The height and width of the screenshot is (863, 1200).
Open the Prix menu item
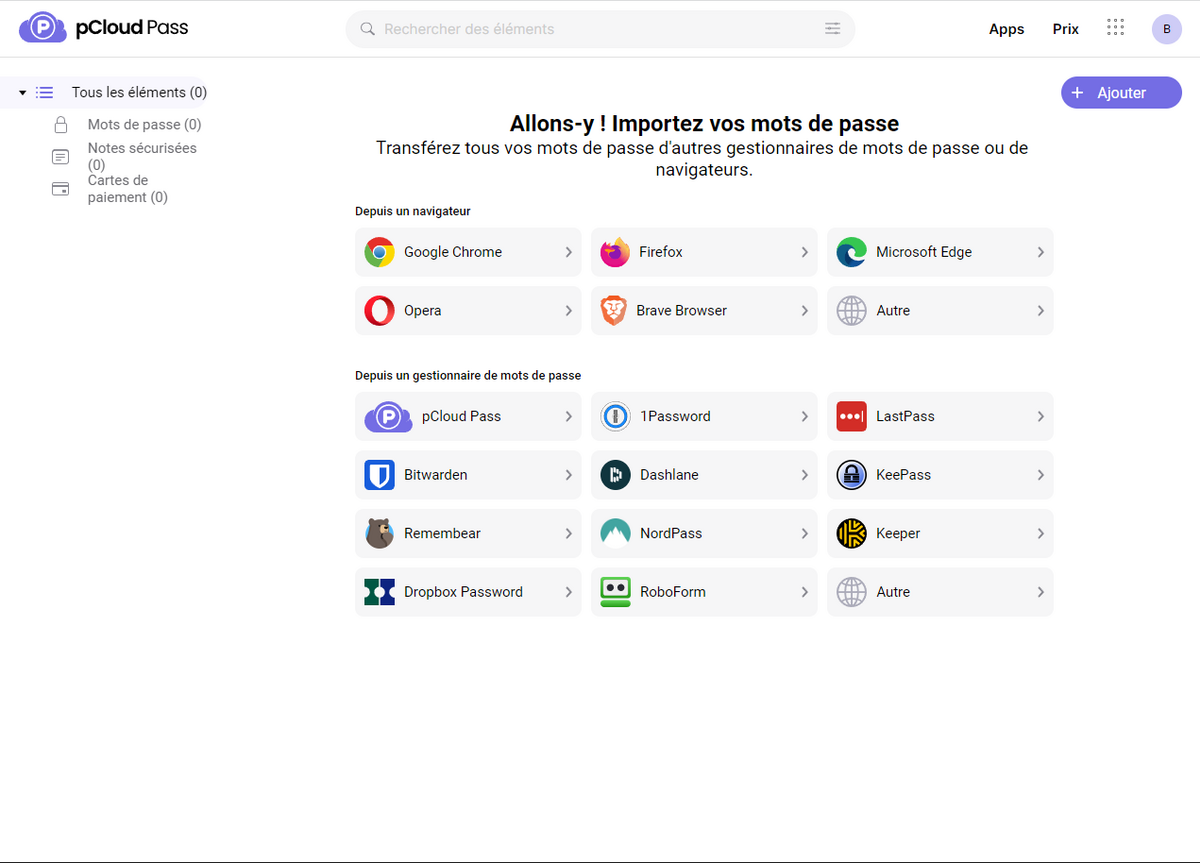click(1066, 29)
